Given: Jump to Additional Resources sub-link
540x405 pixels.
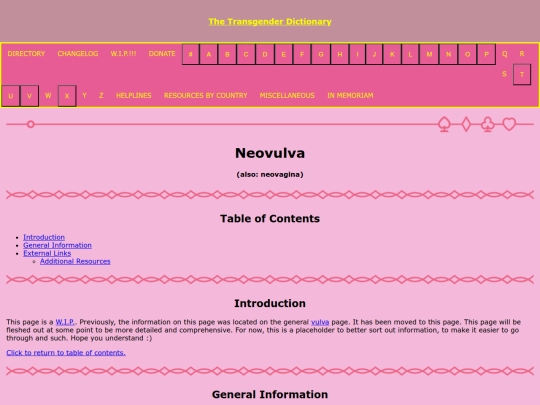Looking at the screenshot, I should click(75, 261).
